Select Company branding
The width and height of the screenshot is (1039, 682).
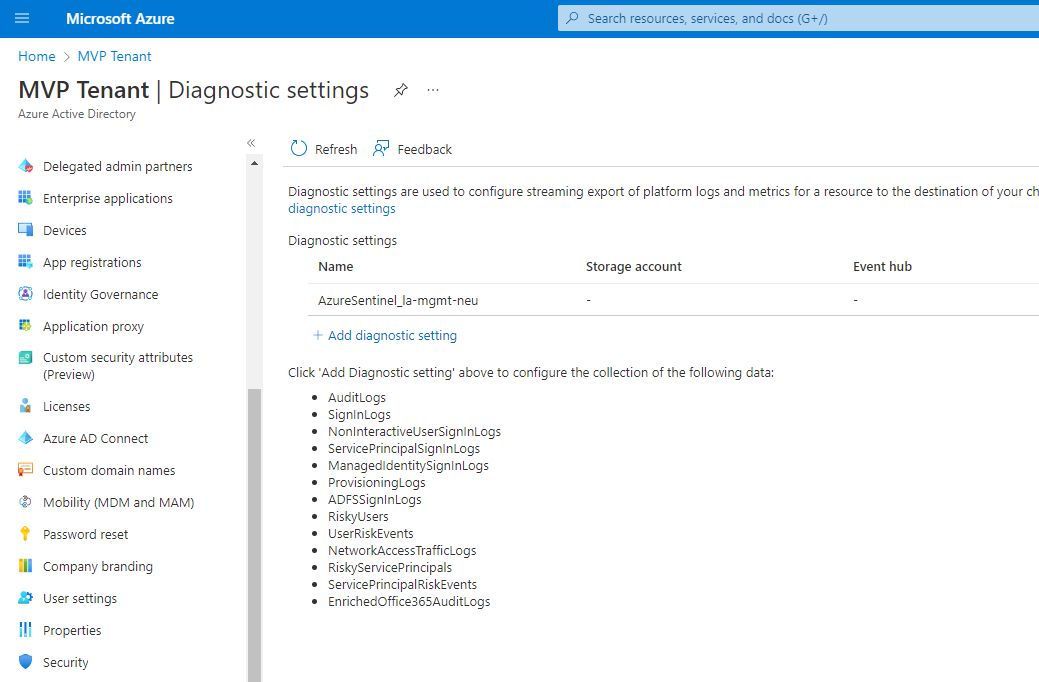(x=98, y=565)
